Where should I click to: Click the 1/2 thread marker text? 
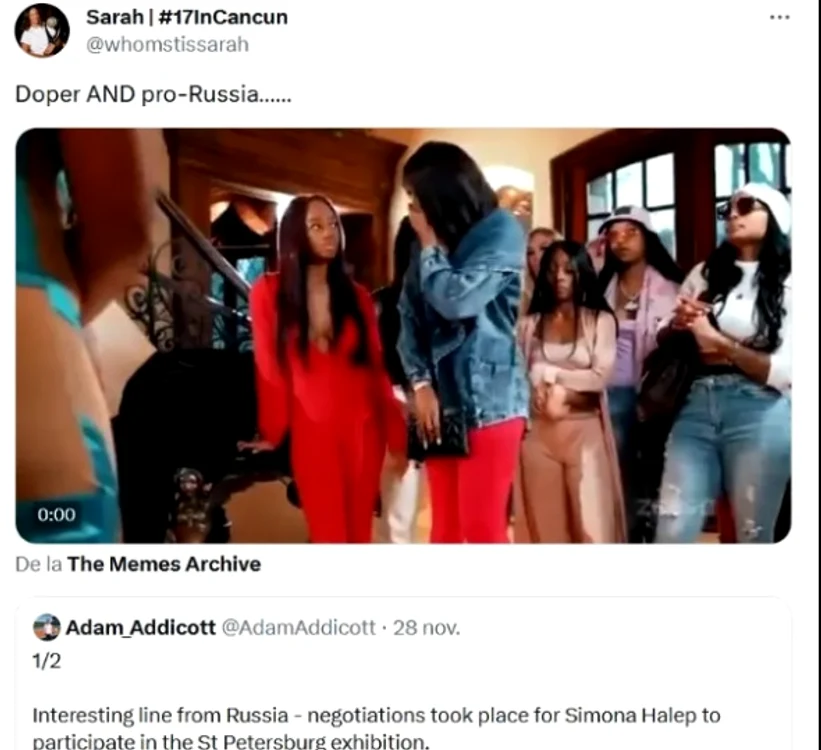pyautogui.click(x=47, y=661)
